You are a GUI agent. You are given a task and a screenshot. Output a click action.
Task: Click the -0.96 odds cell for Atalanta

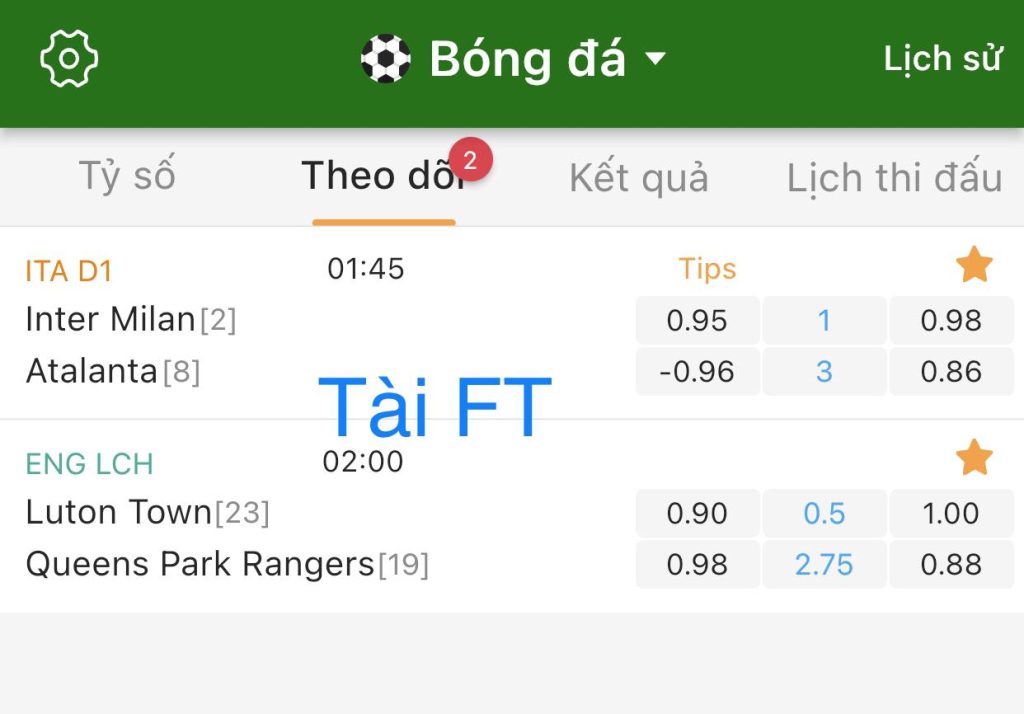point(697,371)
